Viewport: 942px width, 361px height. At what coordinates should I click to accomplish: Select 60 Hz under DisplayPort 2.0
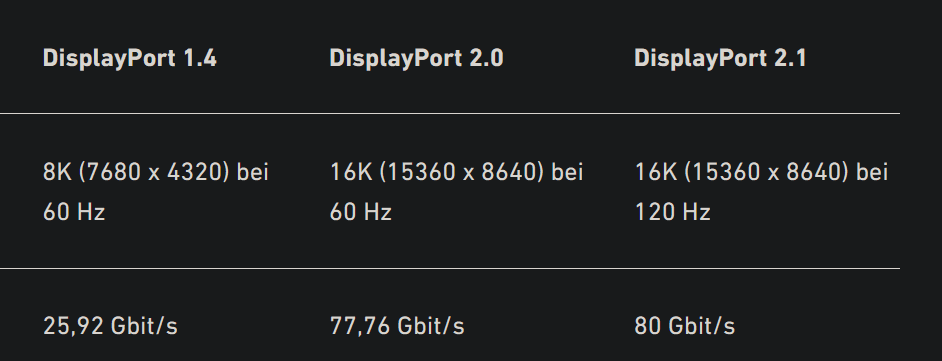click(360, 212)
